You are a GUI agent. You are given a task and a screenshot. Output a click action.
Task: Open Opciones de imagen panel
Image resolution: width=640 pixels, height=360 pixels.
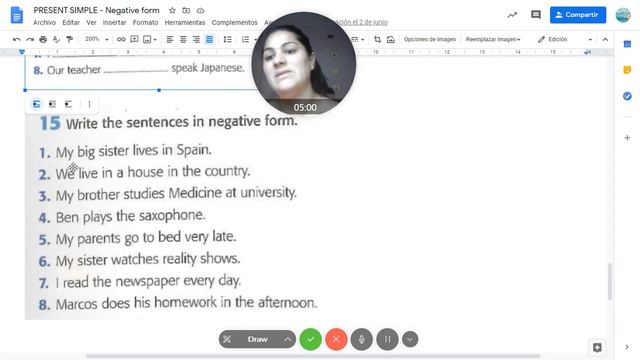pyautogui.click(x=430, y=40)
